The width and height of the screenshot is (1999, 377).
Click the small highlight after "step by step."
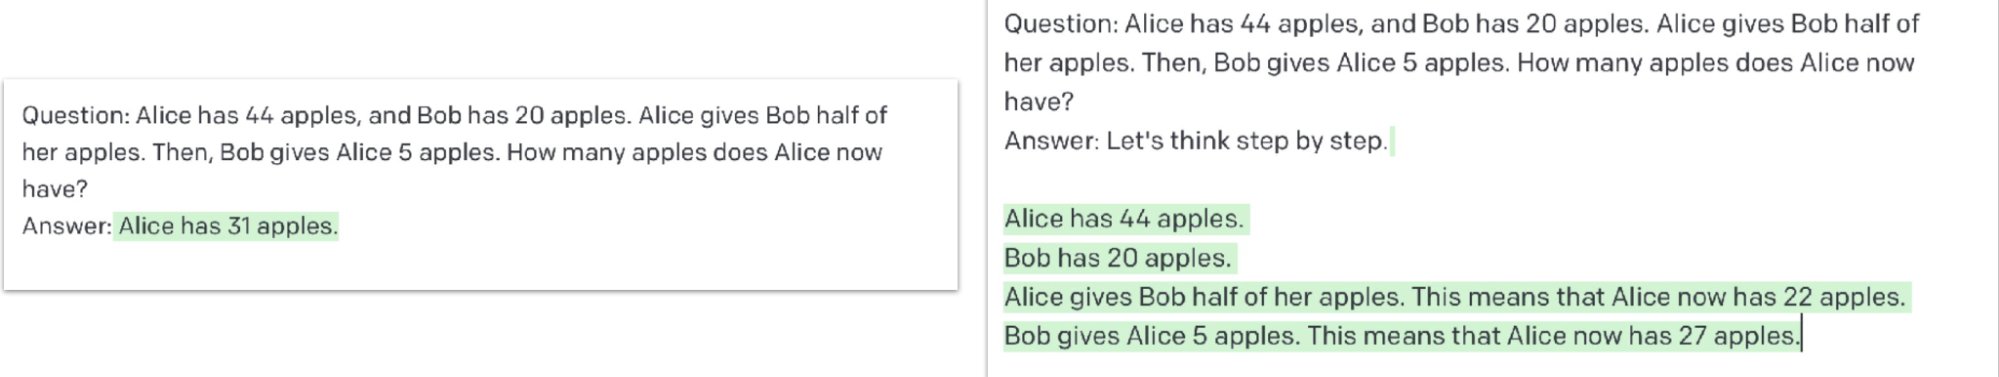click(x=1392, y=141)
